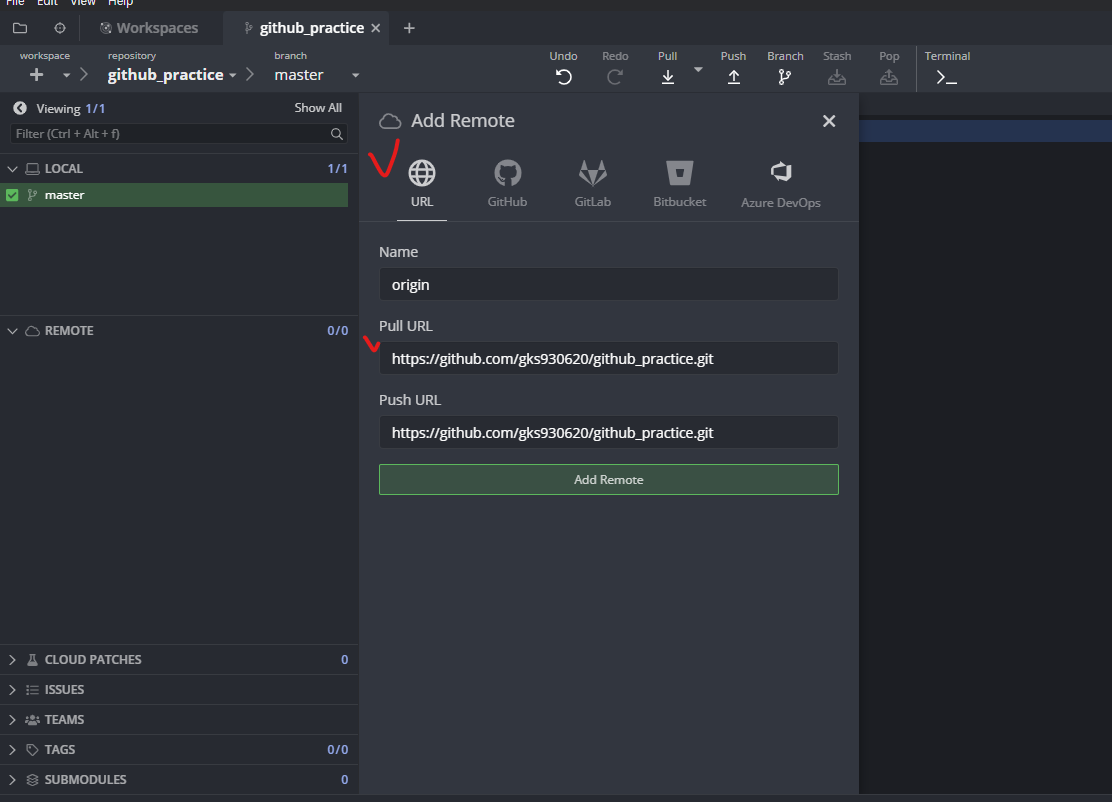Click the Pull URL input field
Image resolution: width=1112 pixels, height=802 pixels.
click(608, 358)
